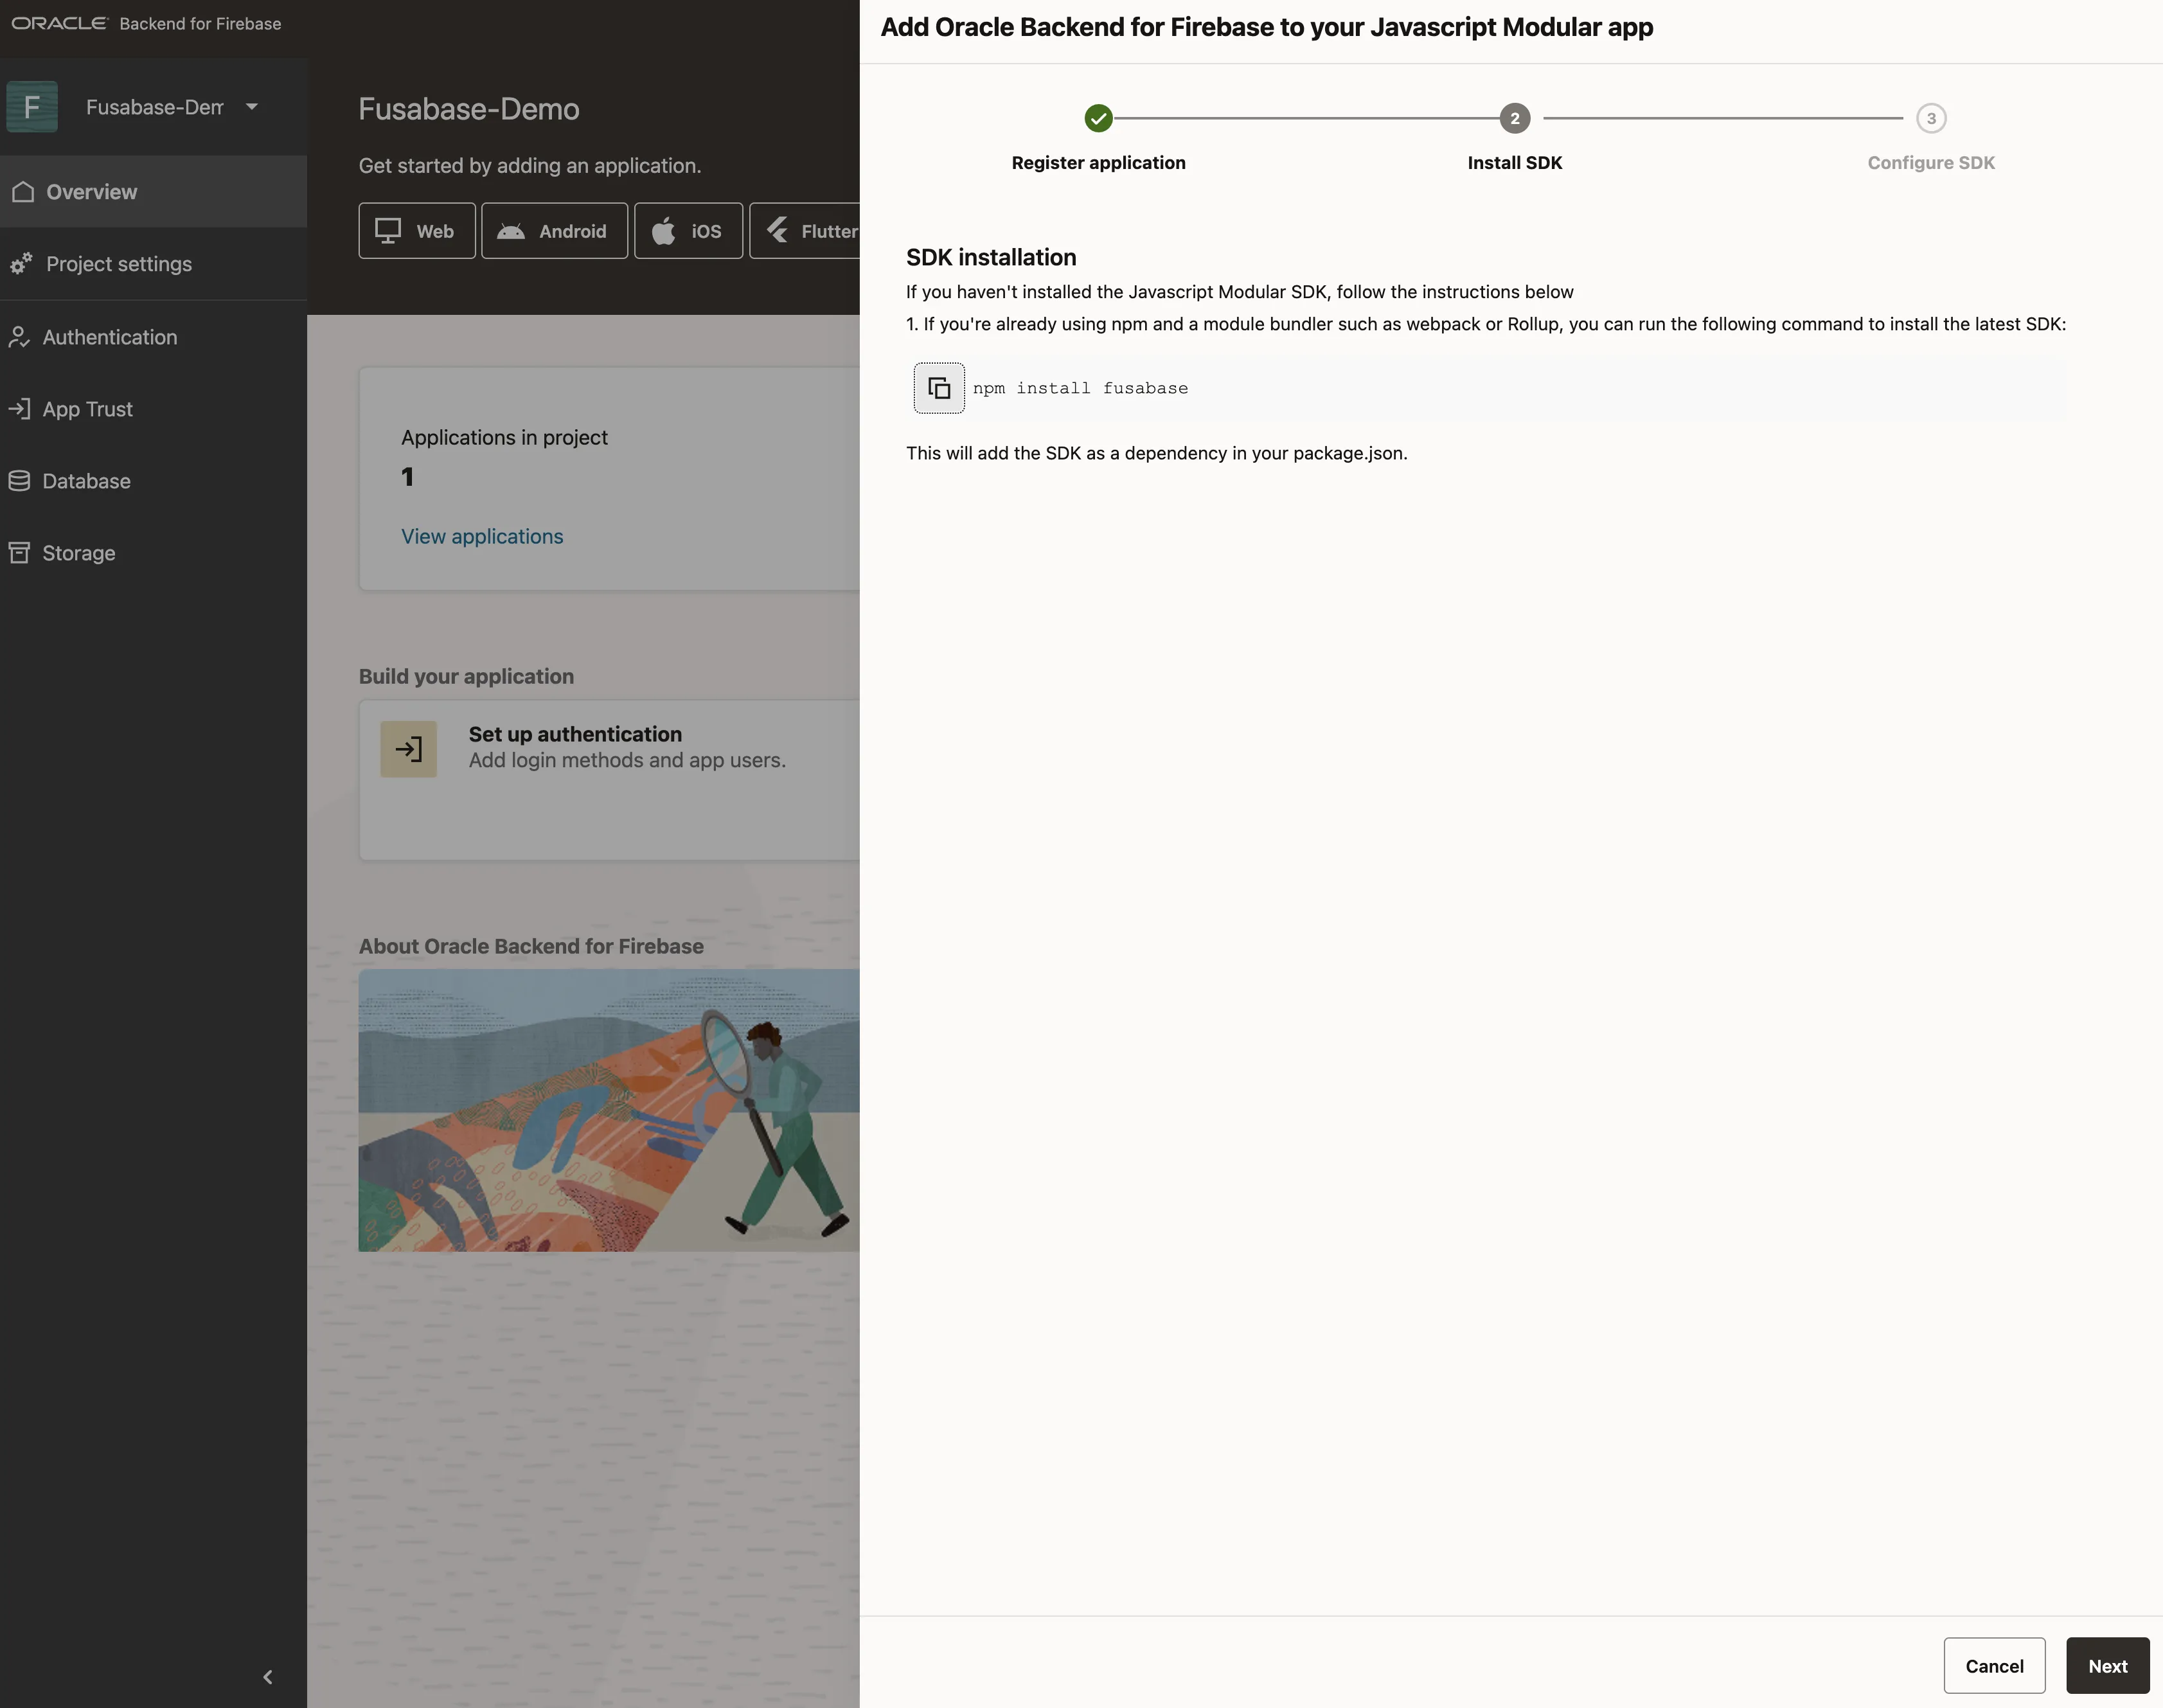
Task: Click the Set up authentication card icon
Action: (408, 749)
